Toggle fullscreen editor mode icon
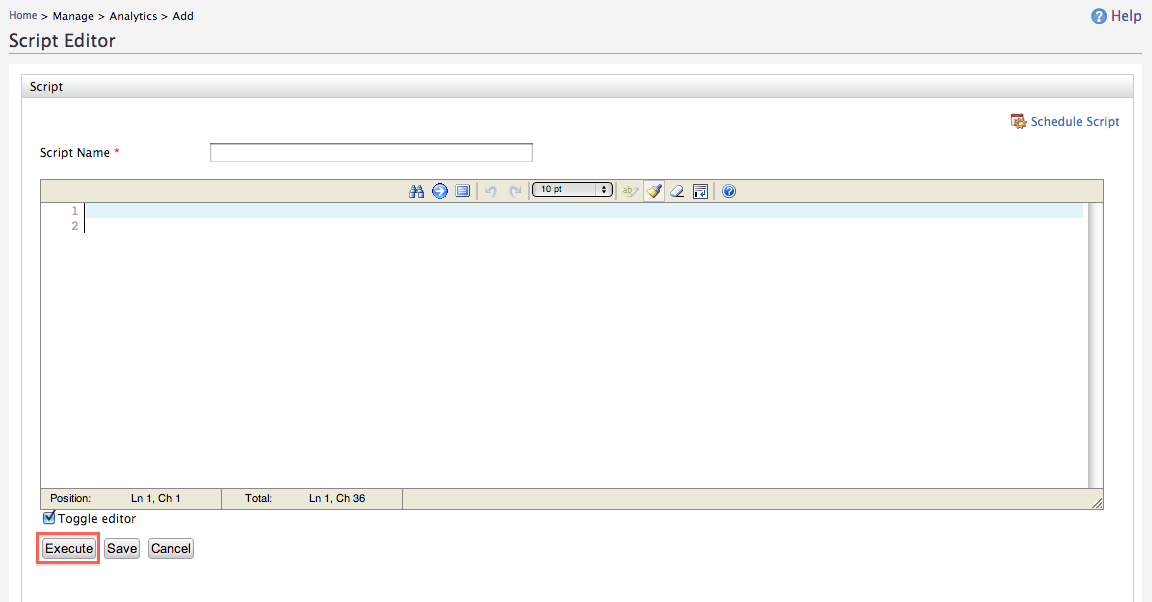Viewport: 1152px width, 602px height. click(463, 191)
